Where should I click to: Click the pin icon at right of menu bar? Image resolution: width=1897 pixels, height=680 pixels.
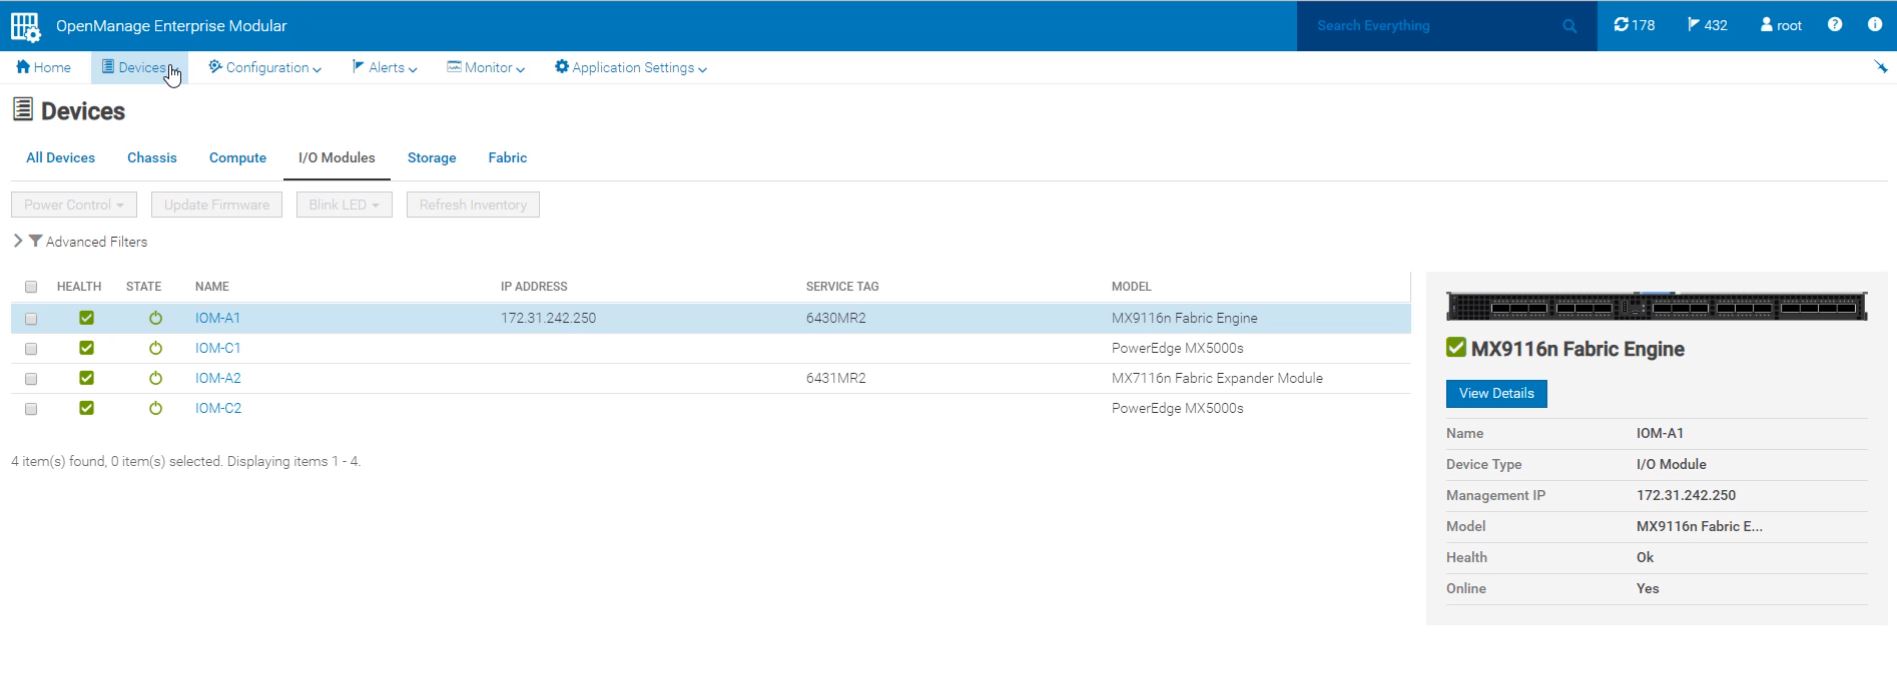tap(1880, 67)
